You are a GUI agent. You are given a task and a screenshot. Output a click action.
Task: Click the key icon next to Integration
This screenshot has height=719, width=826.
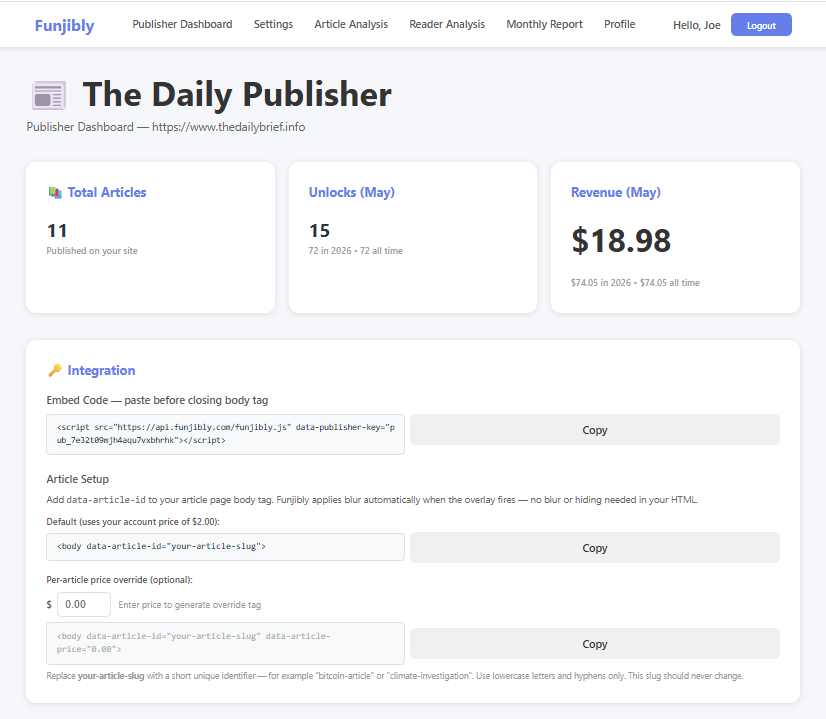pyautogui.click(x=55, y=370)
